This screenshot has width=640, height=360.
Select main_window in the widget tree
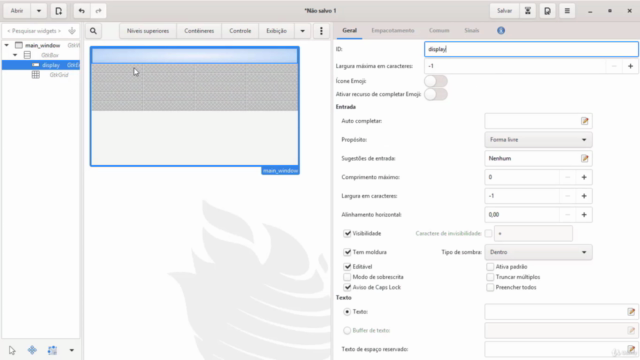coord(41,45)
